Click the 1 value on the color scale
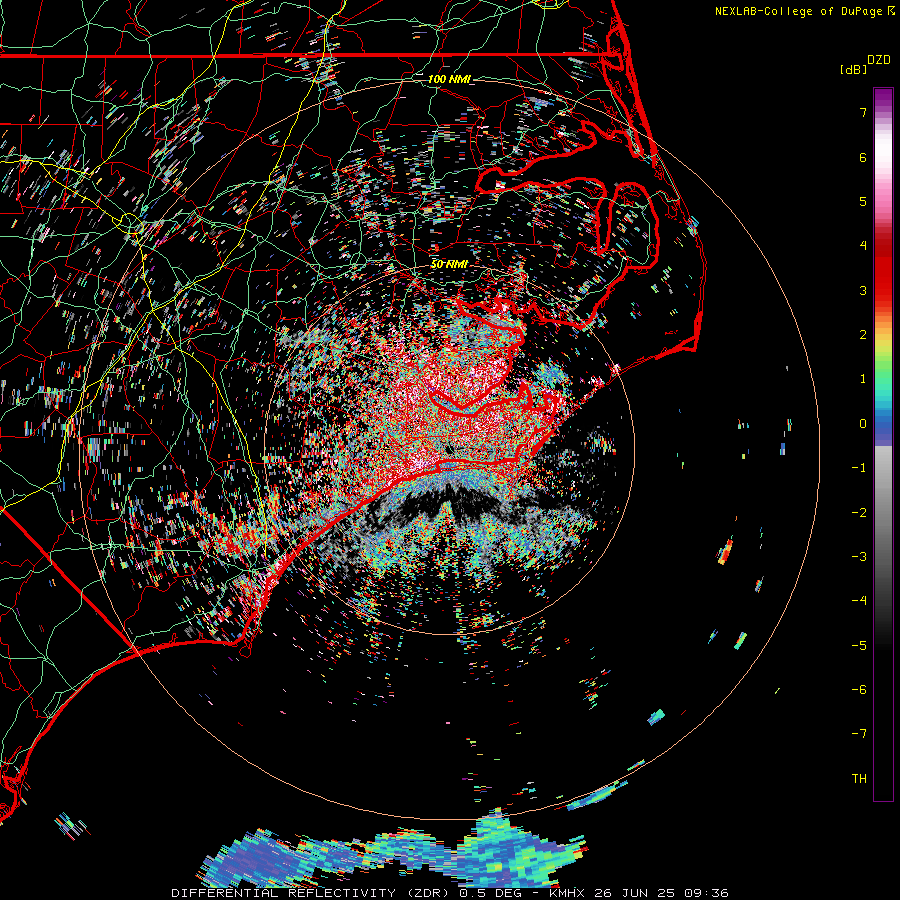 point(863,379)
